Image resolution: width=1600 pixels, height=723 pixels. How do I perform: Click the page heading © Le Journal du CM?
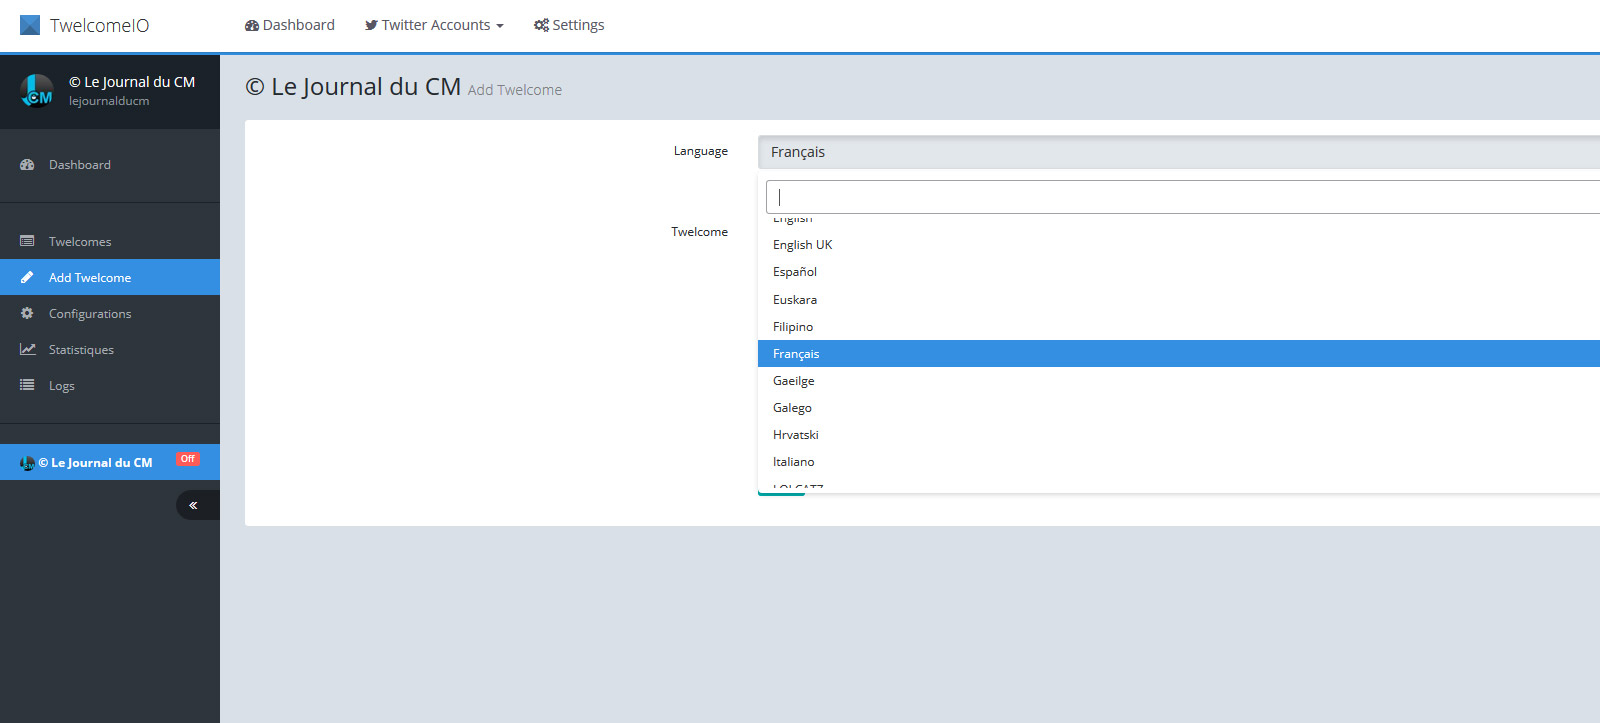point(353,87)
